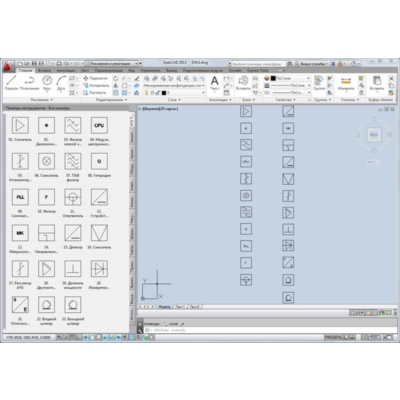The width and height of the screenshot is (400, 400).
Task: Pick the PLL synthesizer symbol in palette
Action: 20,197
